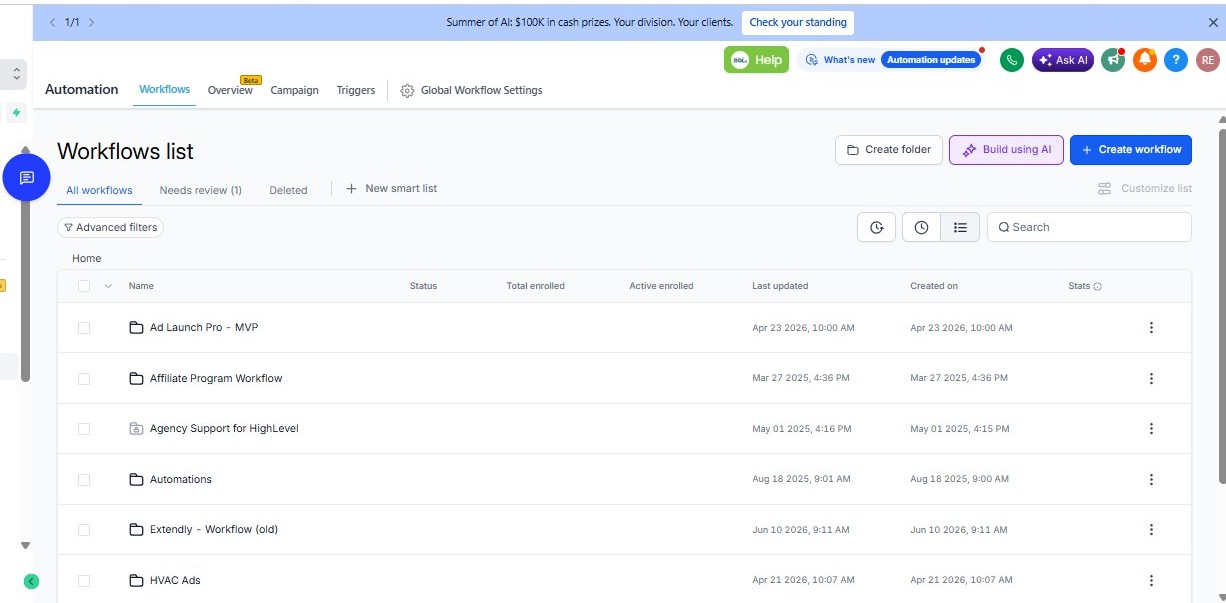Open the phone dialer icon
Image resolution: width=1226 pixels, height=603 pixels.
coord(1011,60)
